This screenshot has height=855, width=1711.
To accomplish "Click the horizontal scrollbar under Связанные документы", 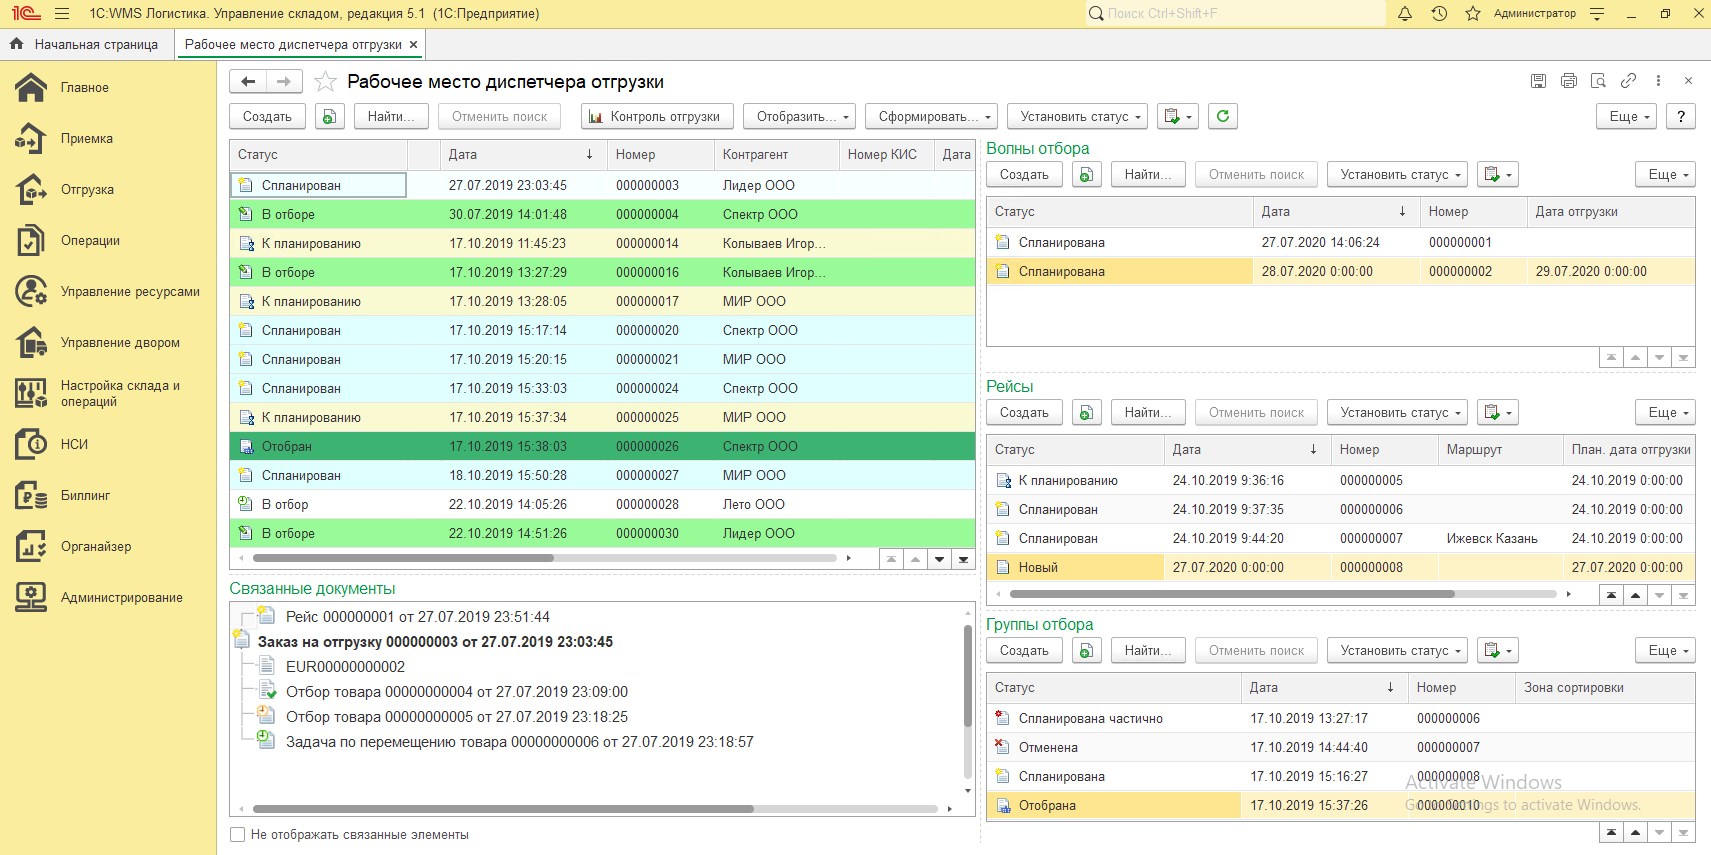I will point(503,808).
